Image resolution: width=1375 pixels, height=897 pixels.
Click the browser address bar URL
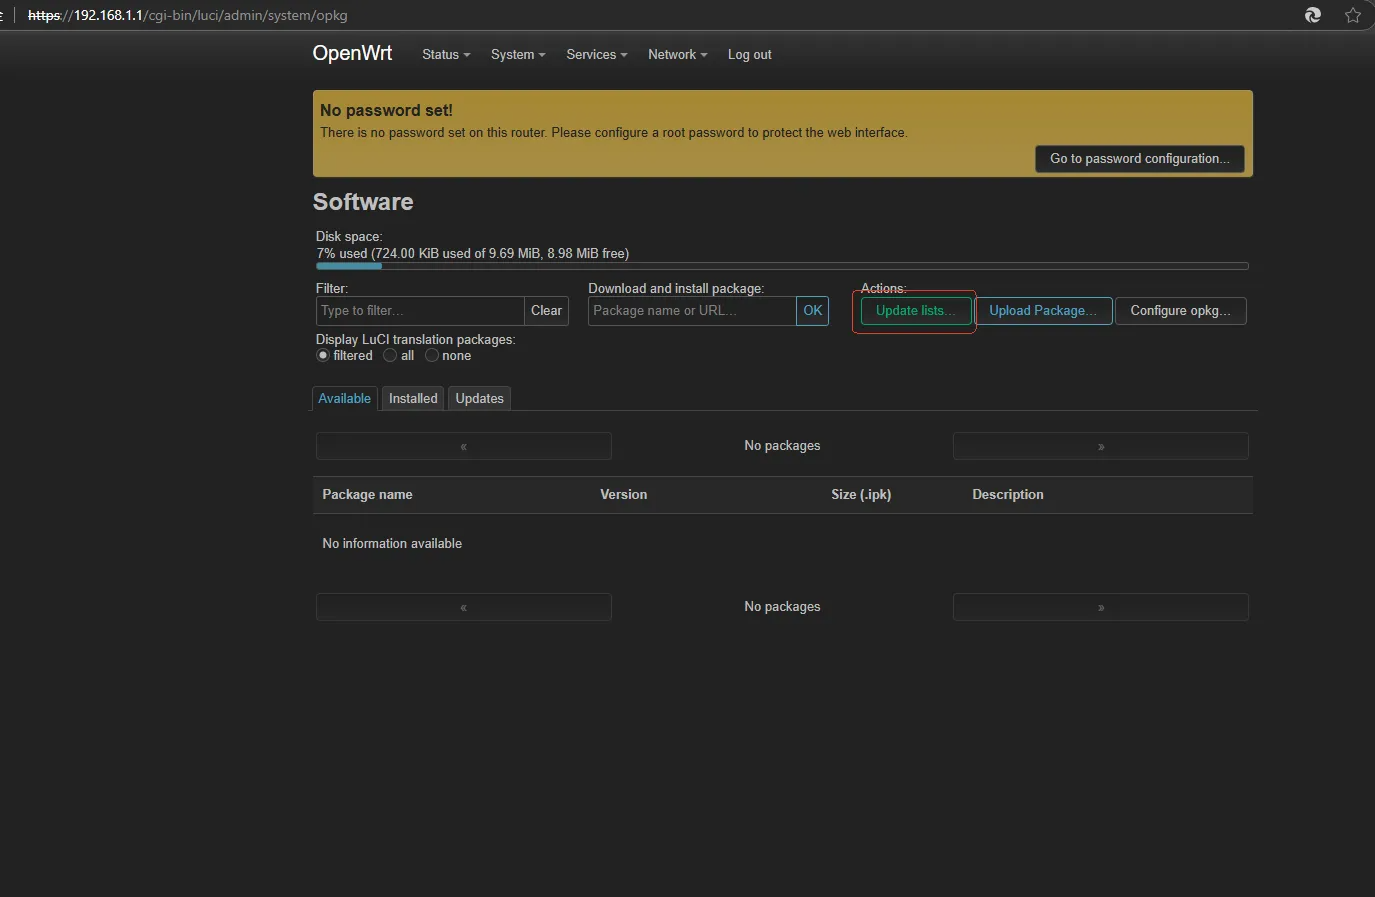click(x=188, y=15)
